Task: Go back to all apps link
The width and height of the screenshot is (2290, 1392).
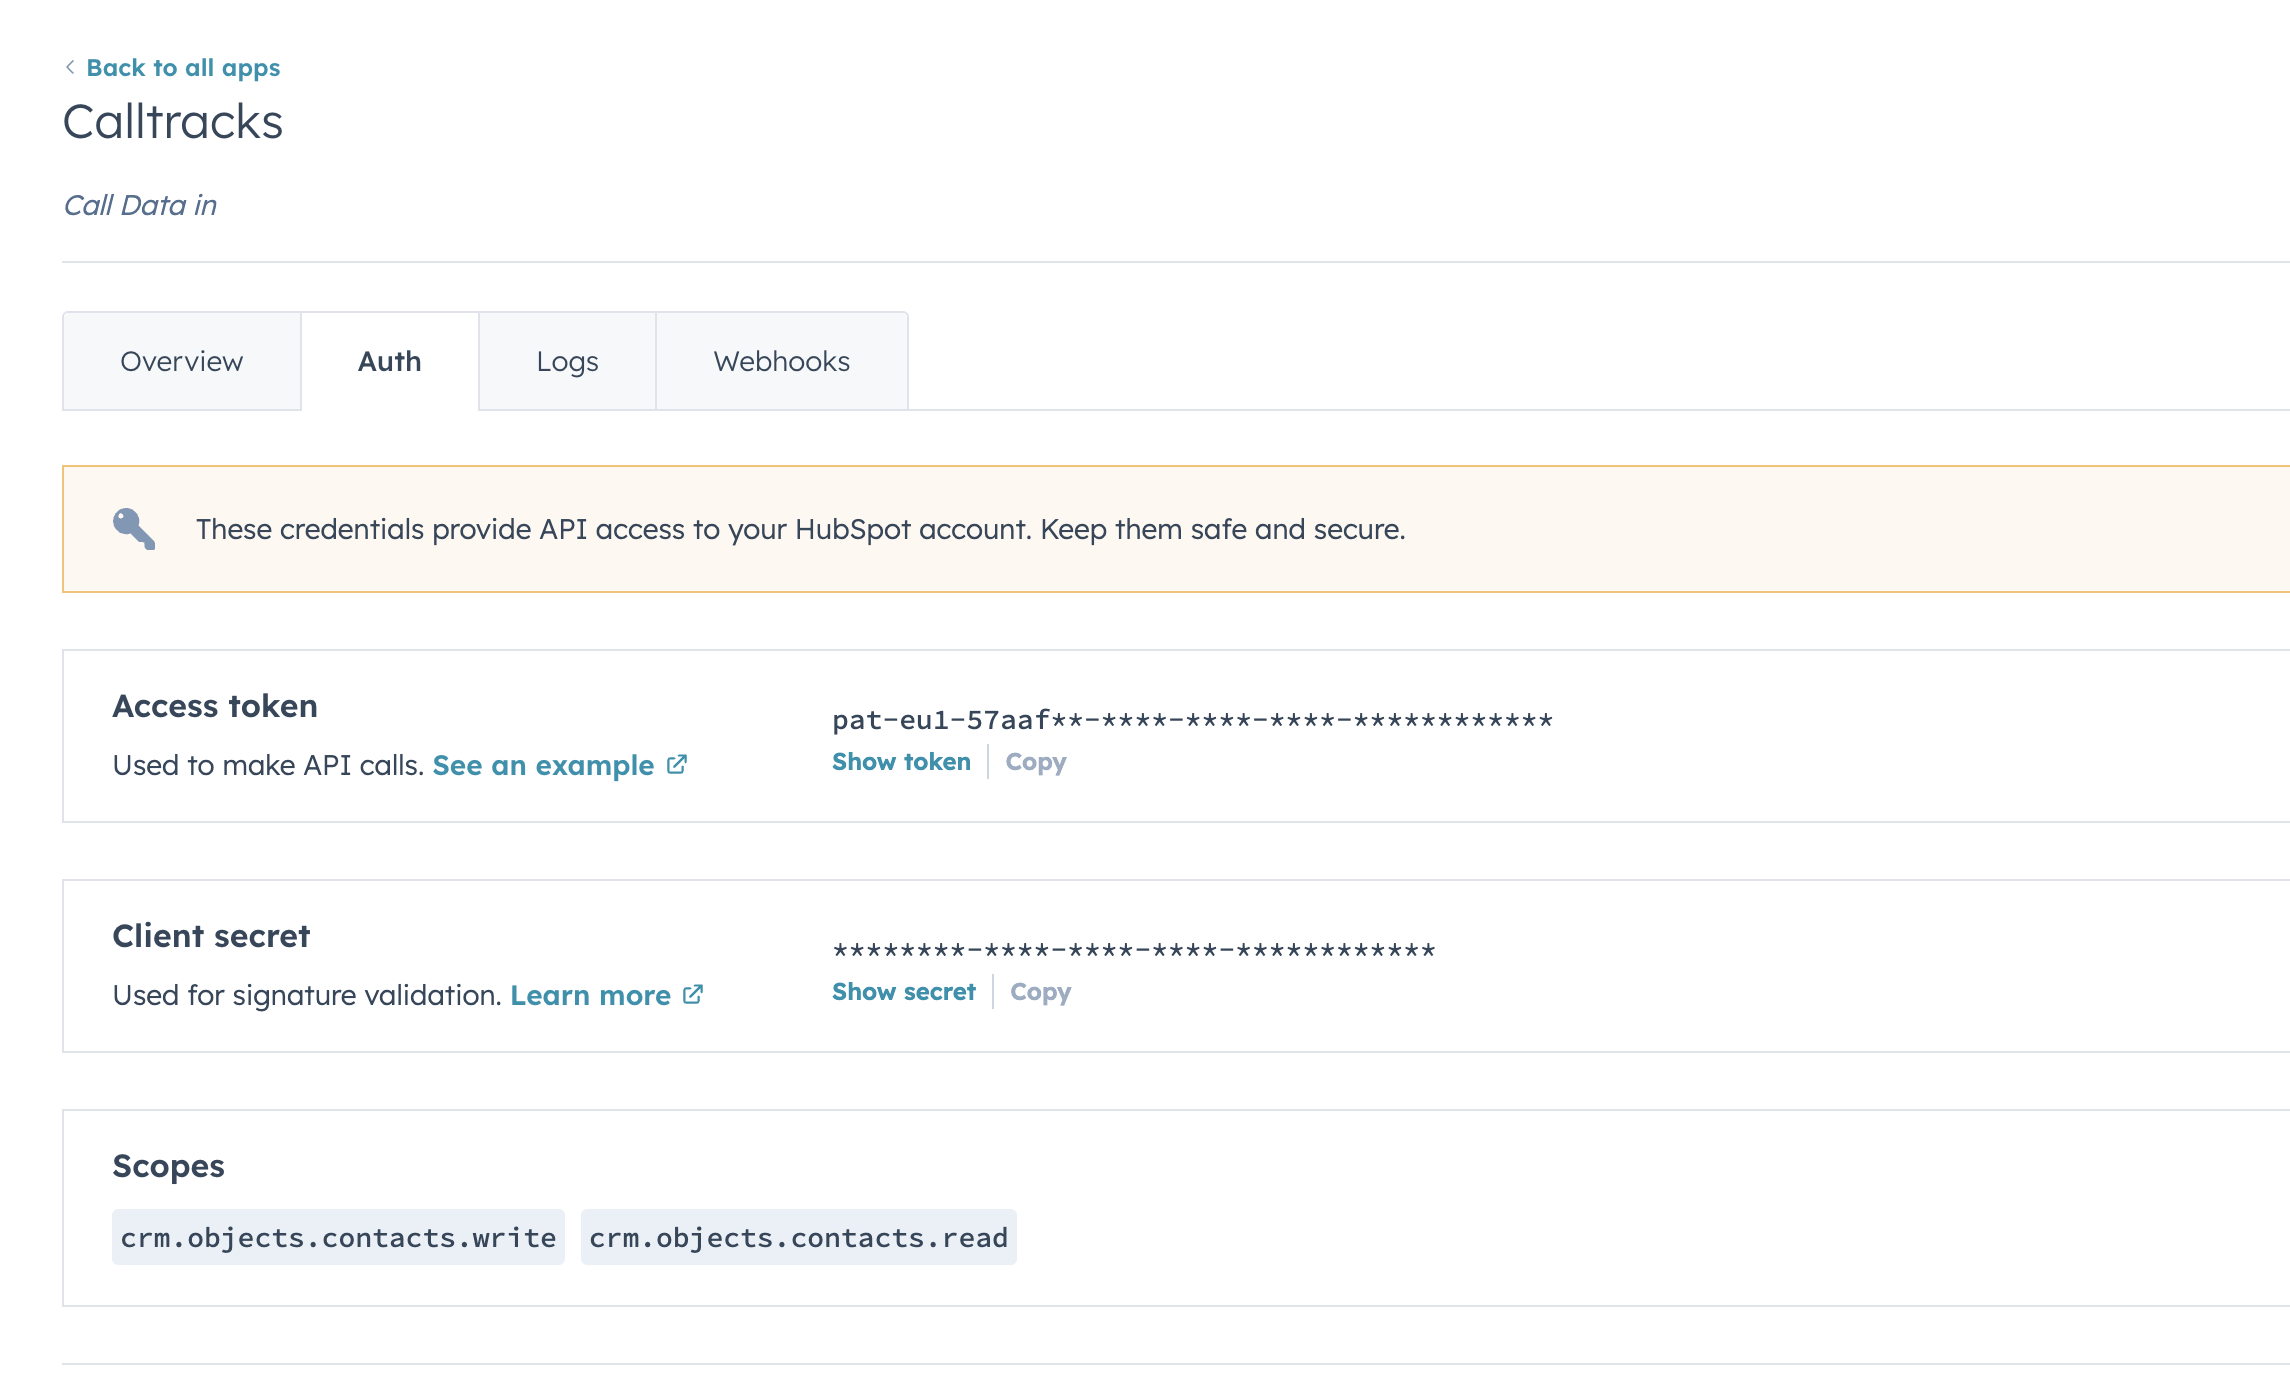Action: pyautogui.click(x=183, y=68)
